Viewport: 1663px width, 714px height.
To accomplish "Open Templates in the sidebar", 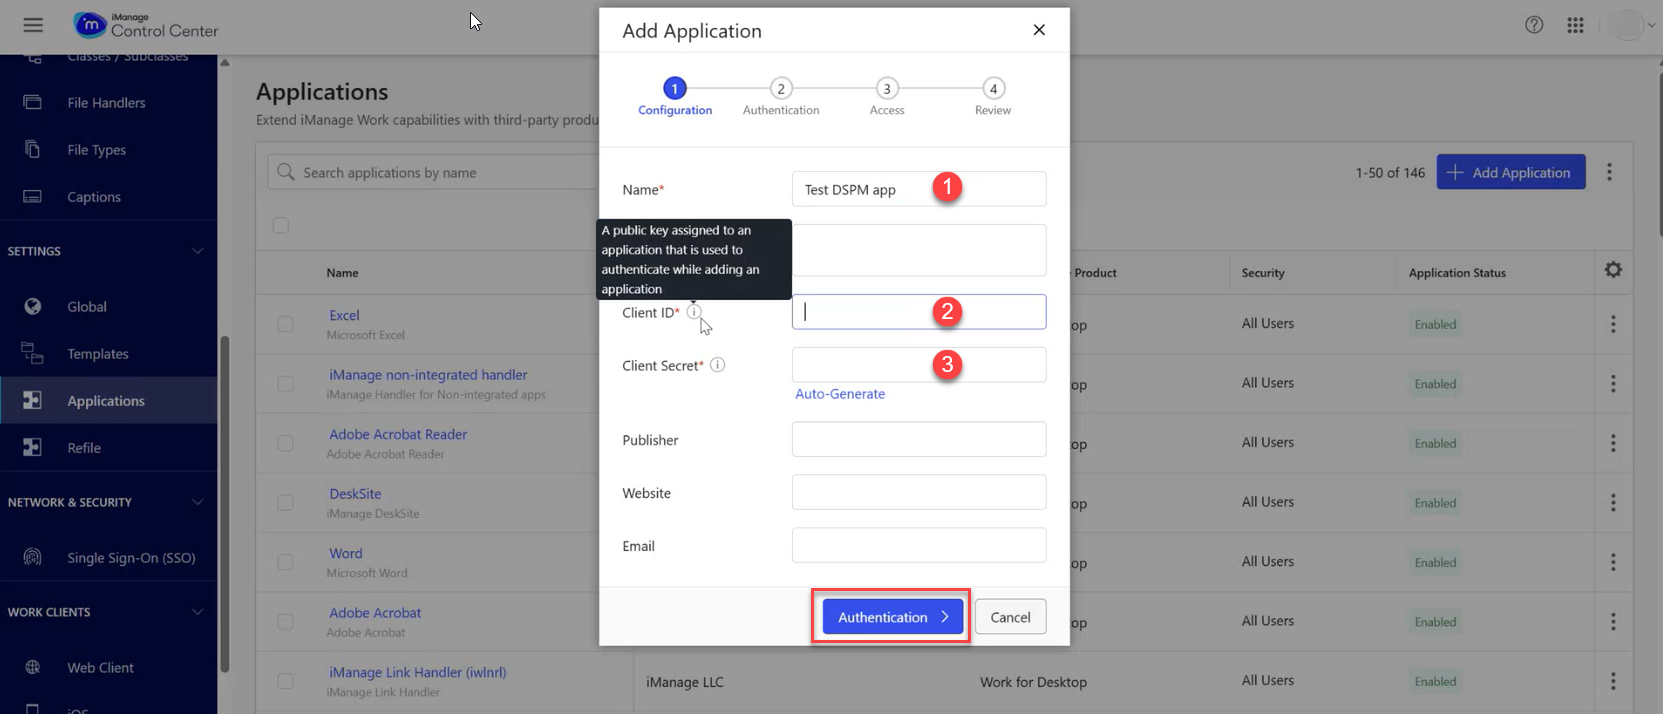I will 97,354.
